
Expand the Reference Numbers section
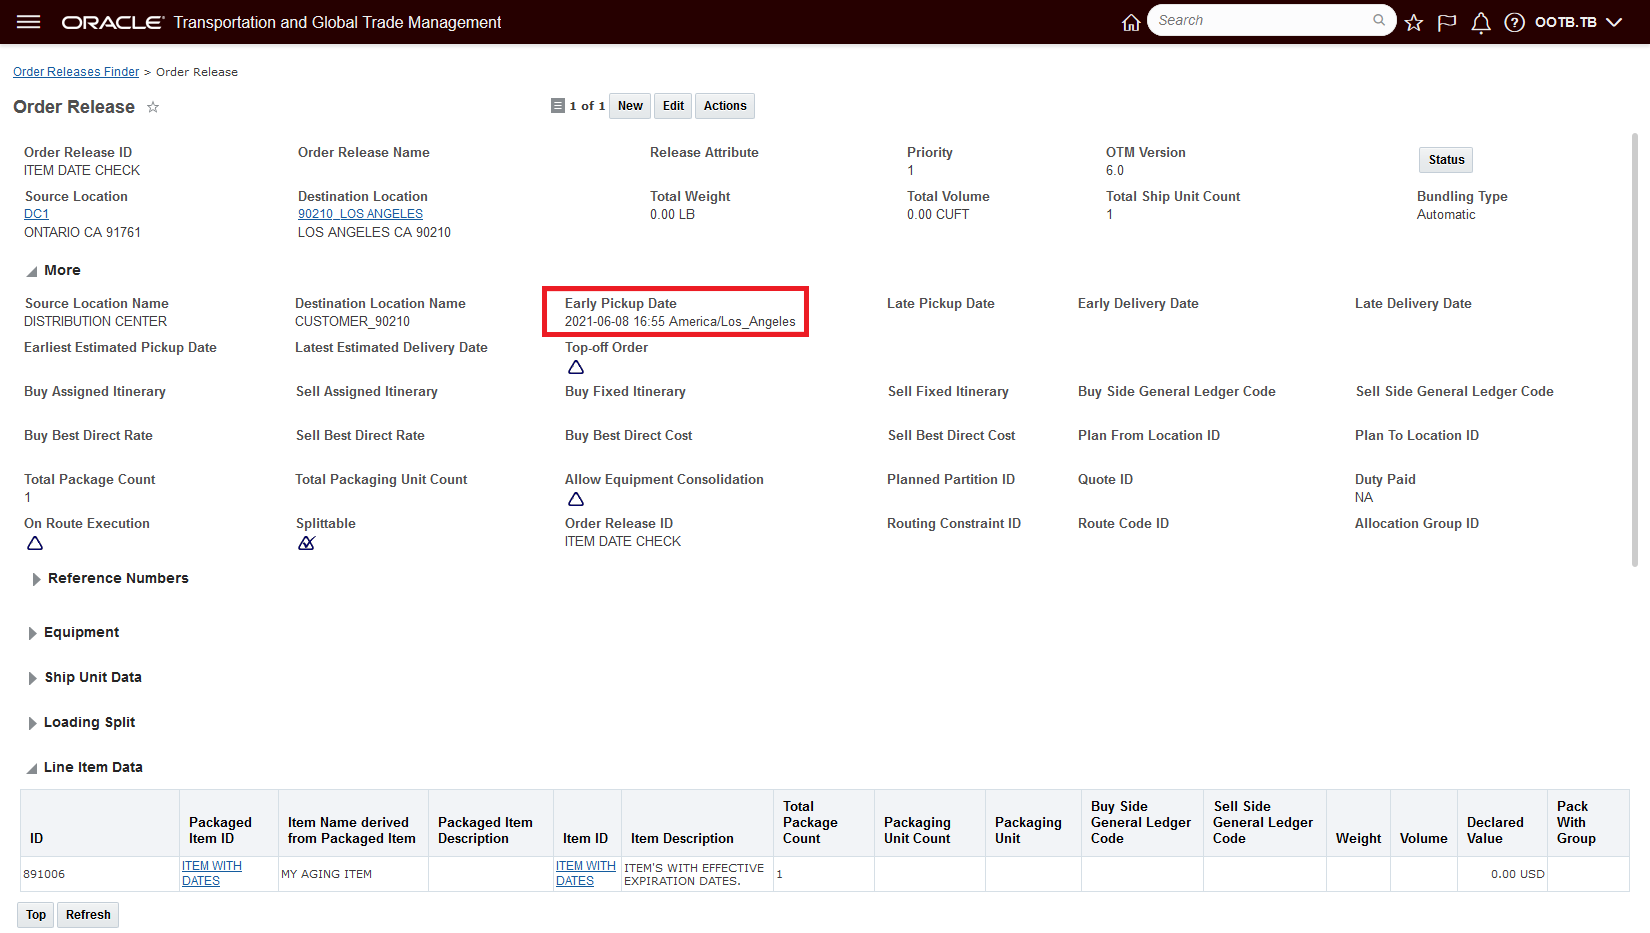point(36,579)
